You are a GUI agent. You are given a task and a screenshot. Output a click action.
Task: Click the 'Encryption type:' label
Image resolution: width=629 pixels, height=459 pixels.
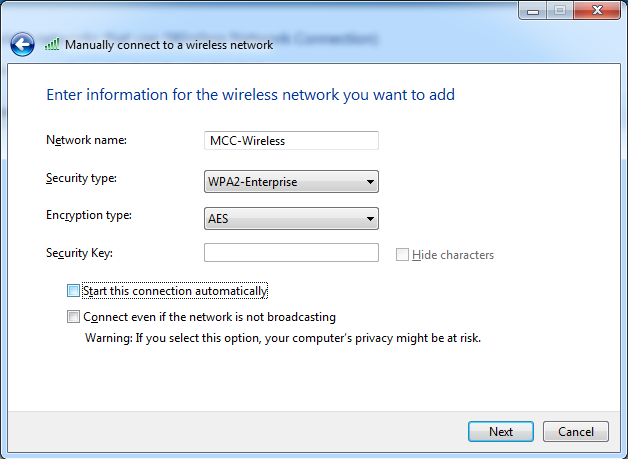click(x=89, y=215)
